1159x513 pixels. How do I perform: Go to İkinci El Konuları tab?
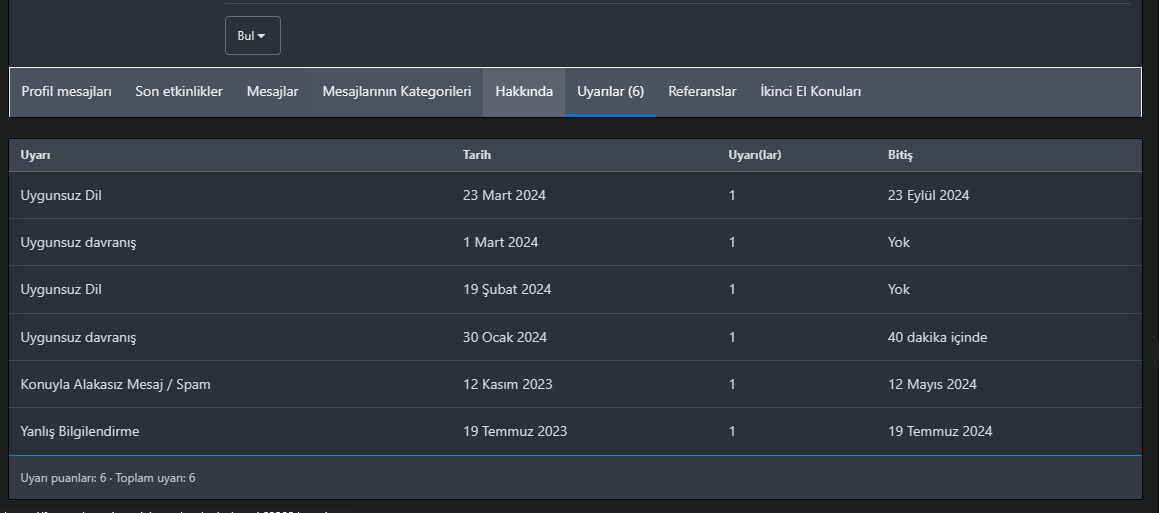811,92
